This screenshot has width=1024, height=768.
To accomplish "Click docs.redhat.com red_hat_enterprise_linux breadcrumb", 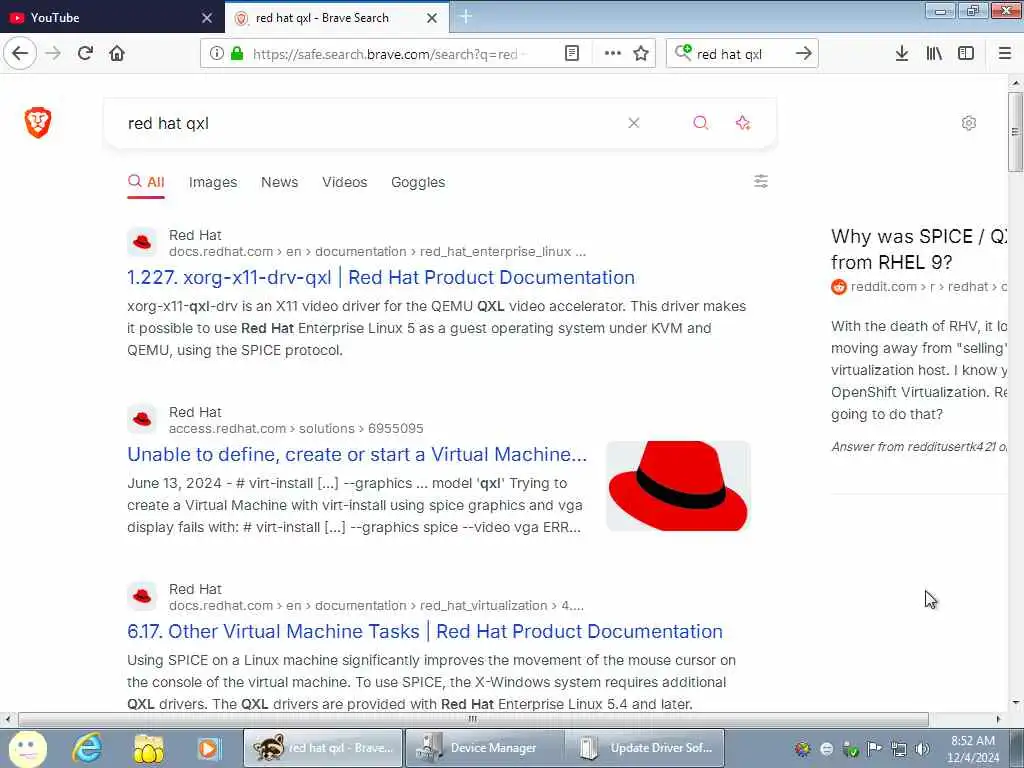I will point(377,251).
